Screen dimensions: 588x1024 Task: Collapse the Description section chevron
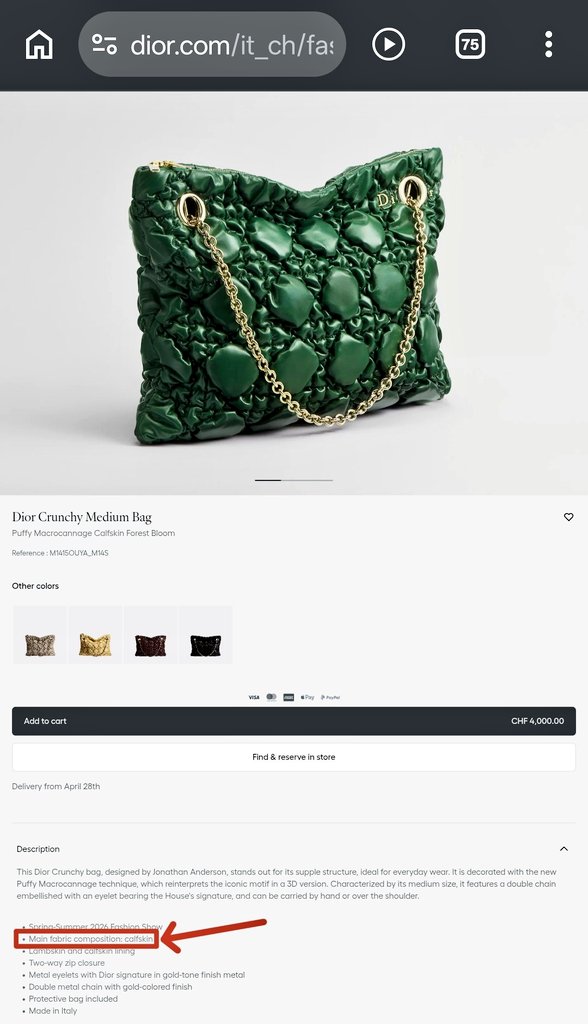564,849
